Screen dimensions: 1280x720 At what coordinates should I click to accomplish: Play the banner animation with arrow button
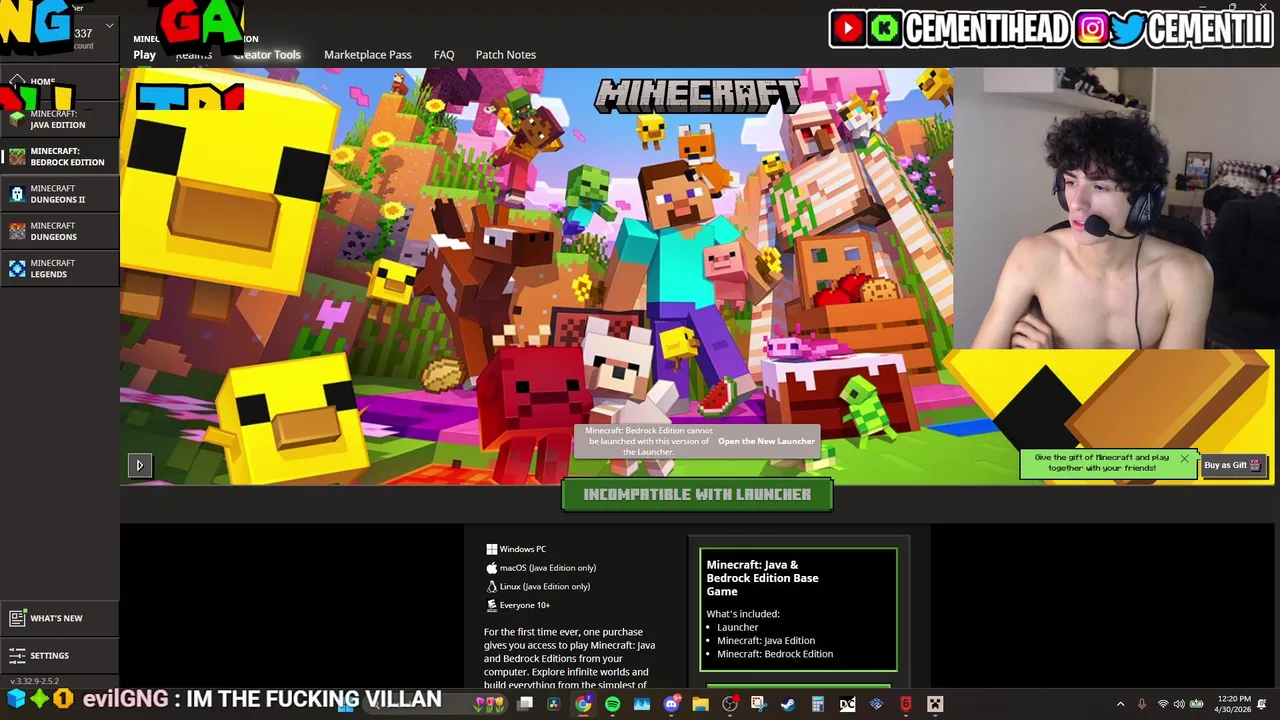click(140, 465)
